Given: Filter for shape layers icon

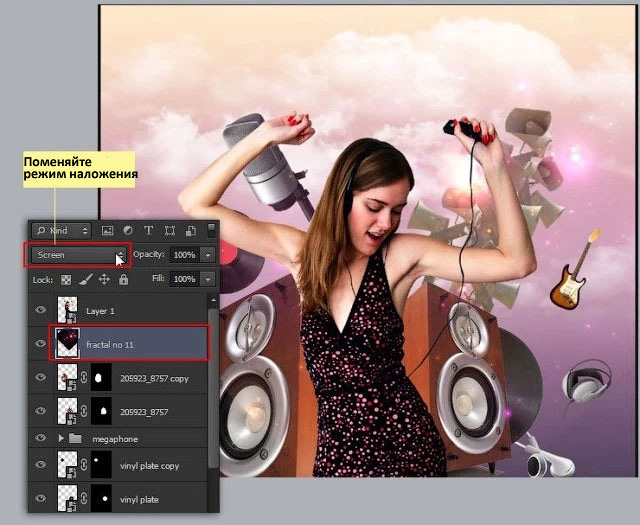Looking at the screenshot, I should click(170, 231).
